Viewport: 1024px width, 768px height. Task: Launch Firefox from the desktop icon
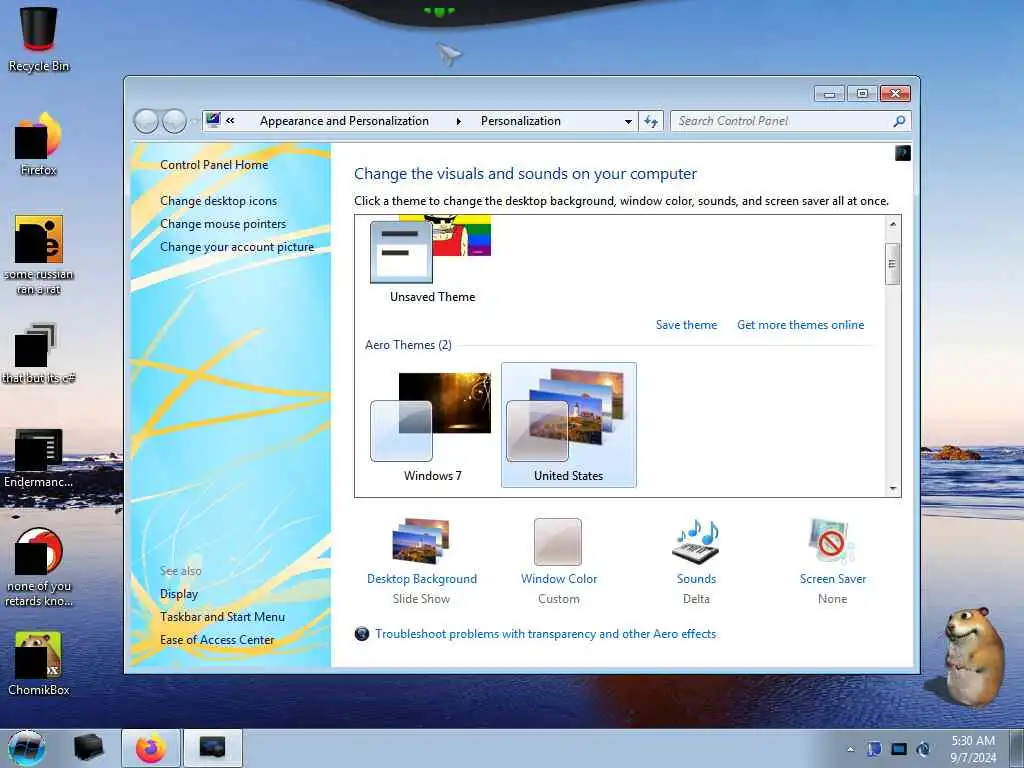(39, 145)
